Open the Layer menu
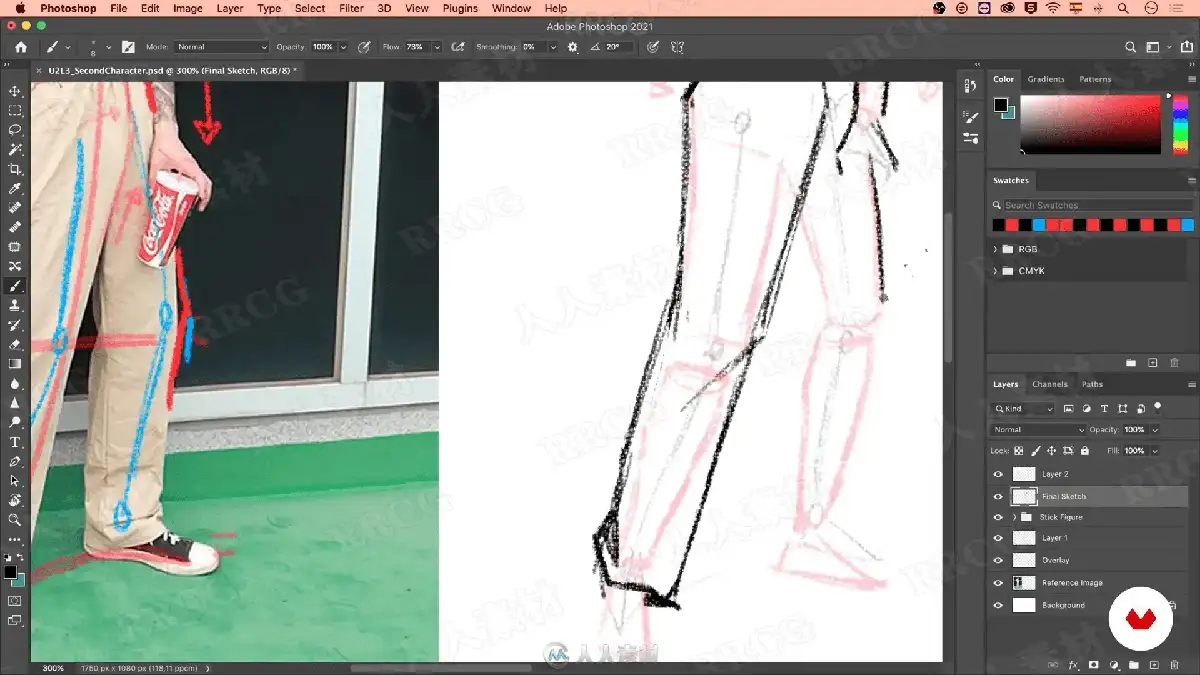Screen dimensions: 1200x675 230,8
